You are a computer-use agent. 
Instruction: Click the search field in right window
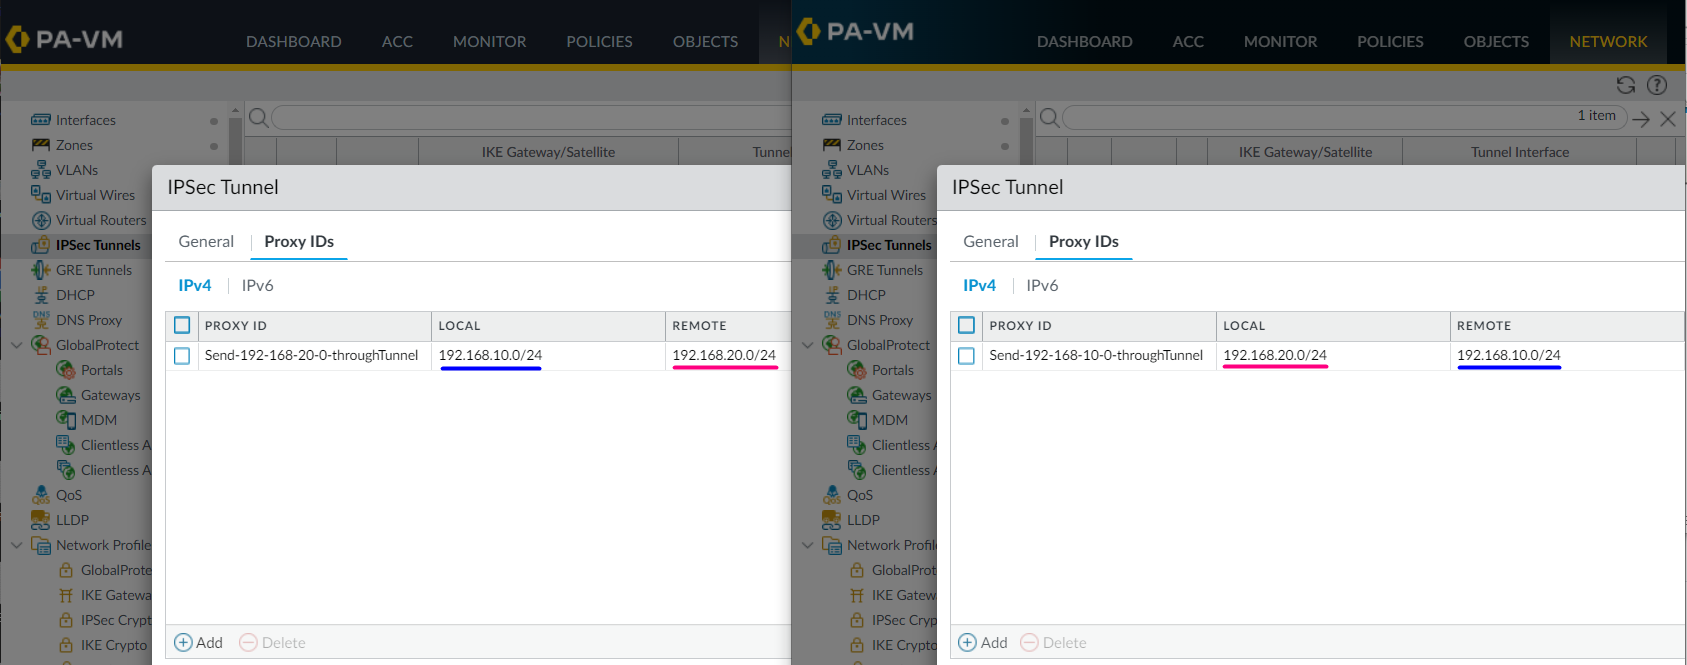[x=1344, y=118]
